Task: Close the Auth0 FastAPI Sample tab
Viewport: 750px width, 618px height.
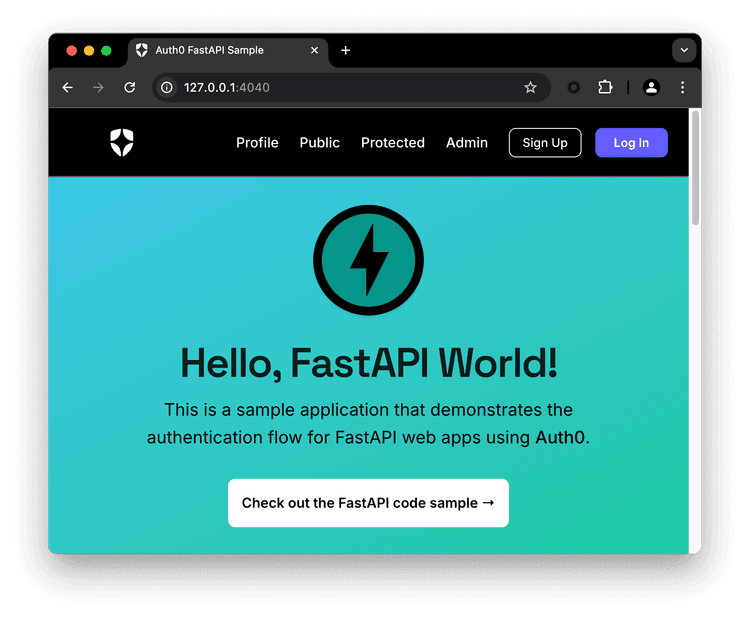Action: [x=314, y=50]
